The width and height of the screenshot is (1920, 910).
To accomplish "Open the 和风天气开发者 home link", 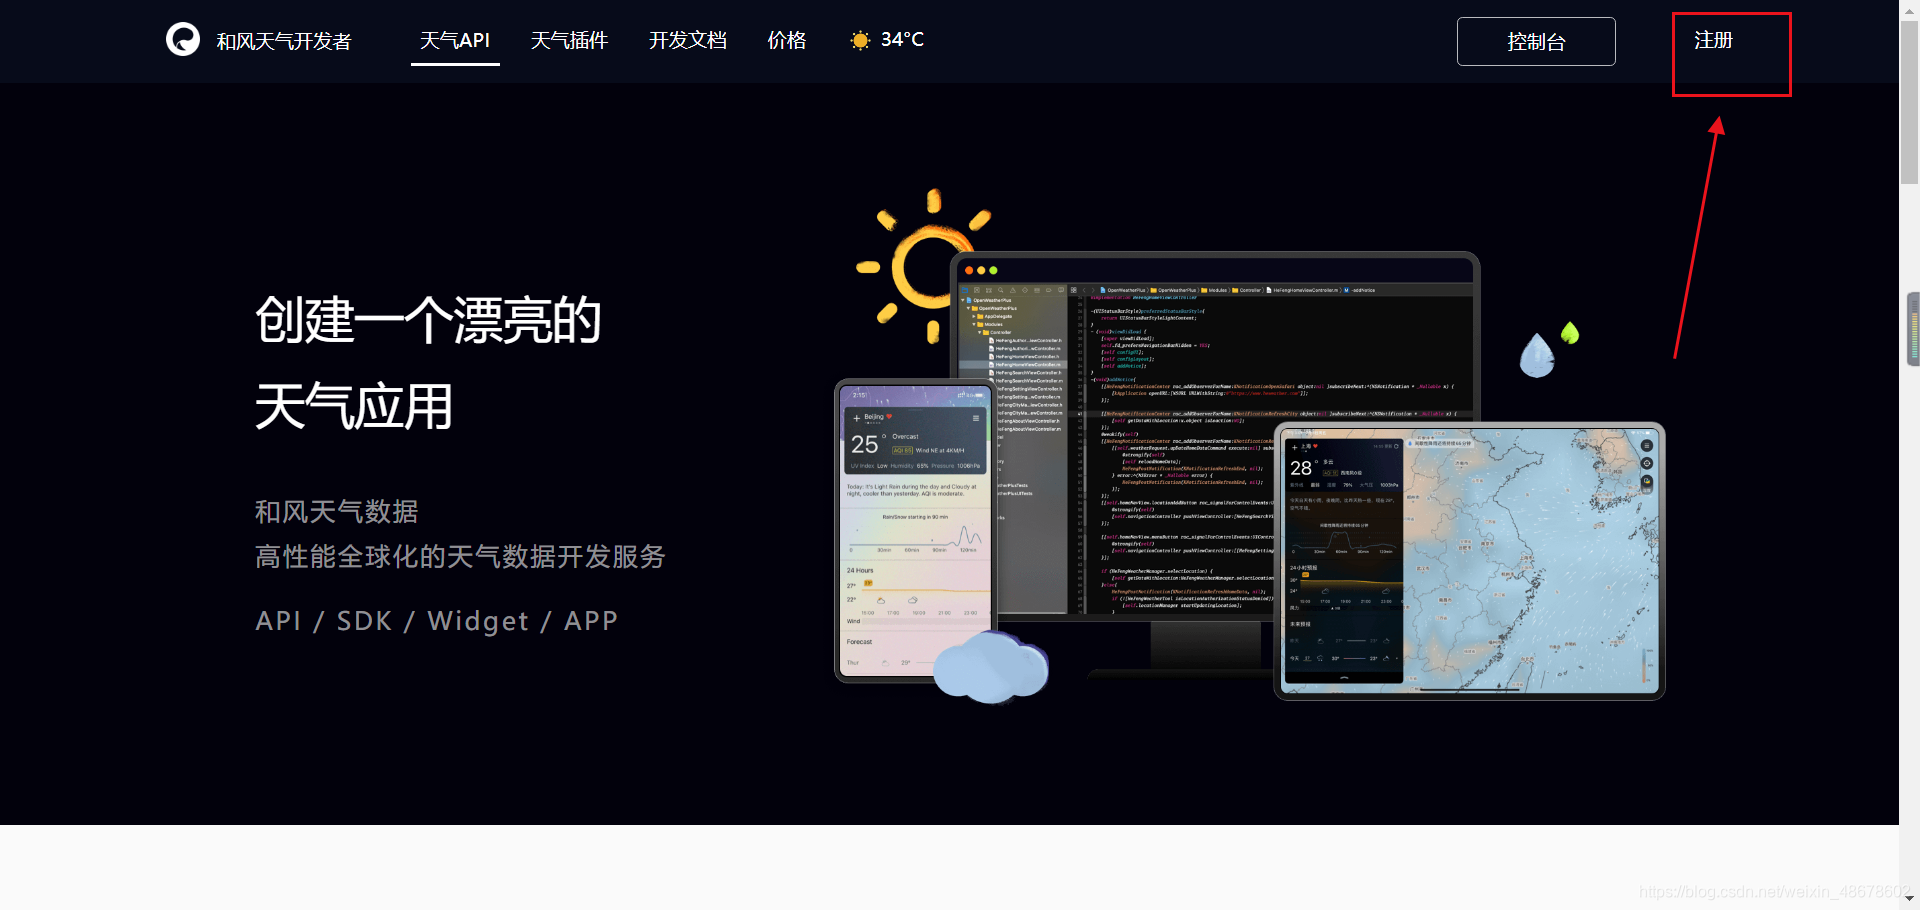I will [x=284, y=41].
